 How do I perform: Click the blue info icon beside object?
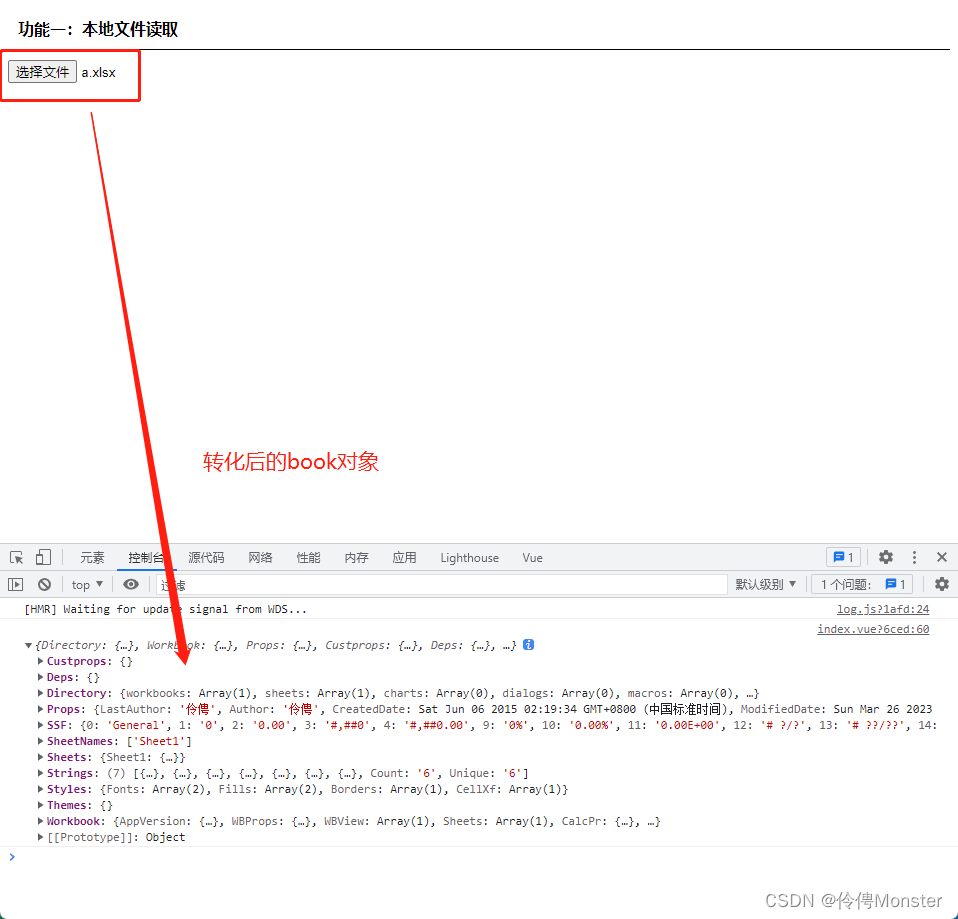pos(528,645)
